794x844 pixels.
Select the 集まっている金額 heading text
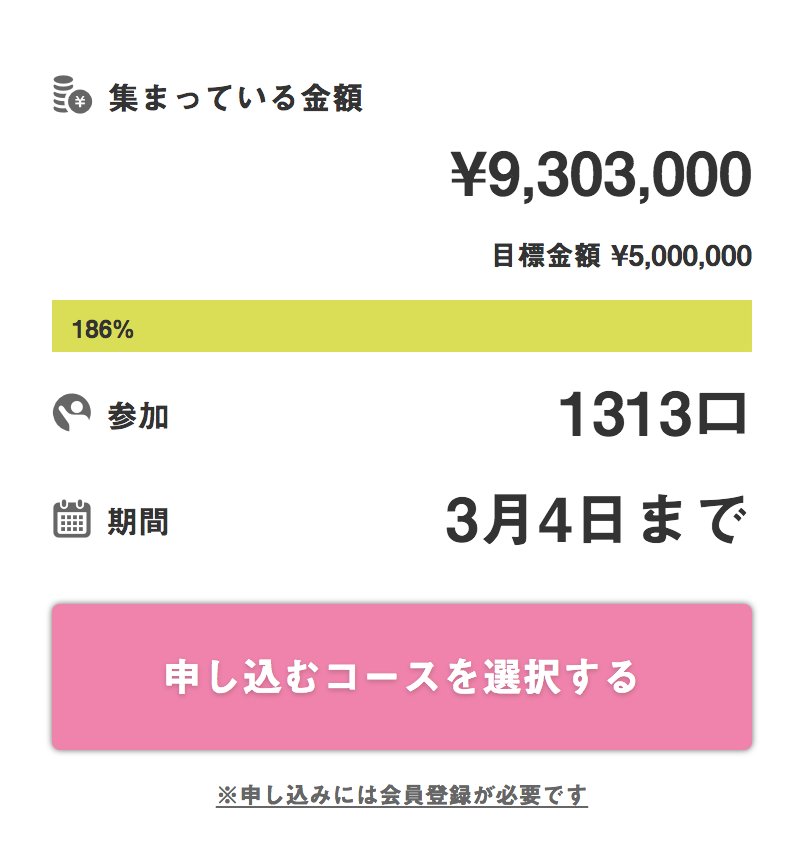(235, 99)
